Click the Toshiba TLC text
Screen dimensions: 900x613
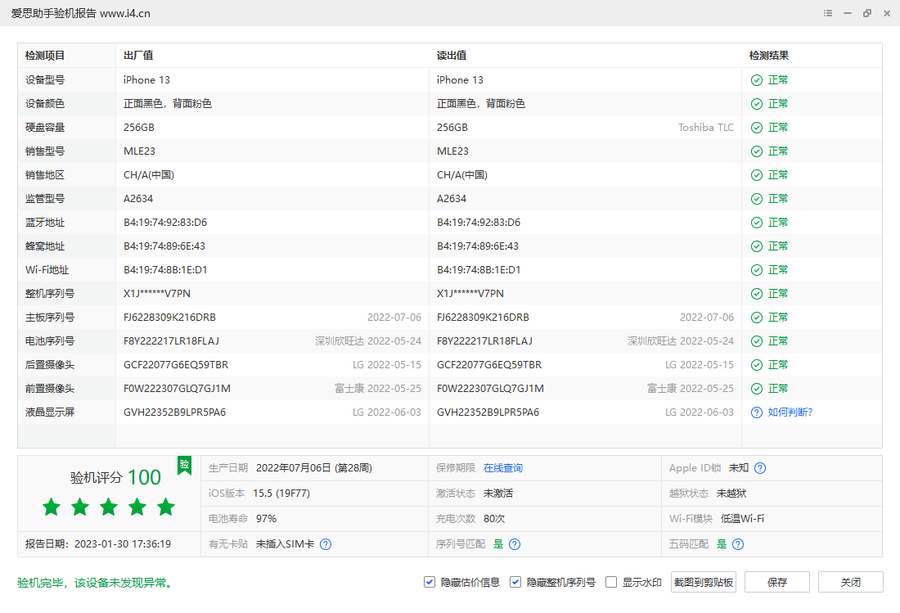[x=706, y=127]
